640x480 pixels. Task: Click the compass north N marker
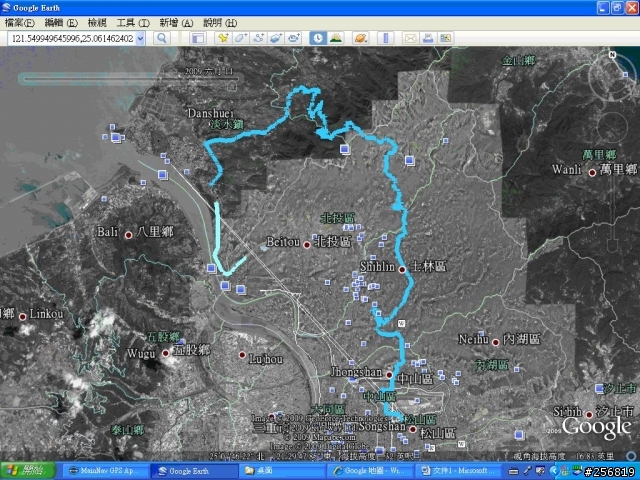[612, 55]
